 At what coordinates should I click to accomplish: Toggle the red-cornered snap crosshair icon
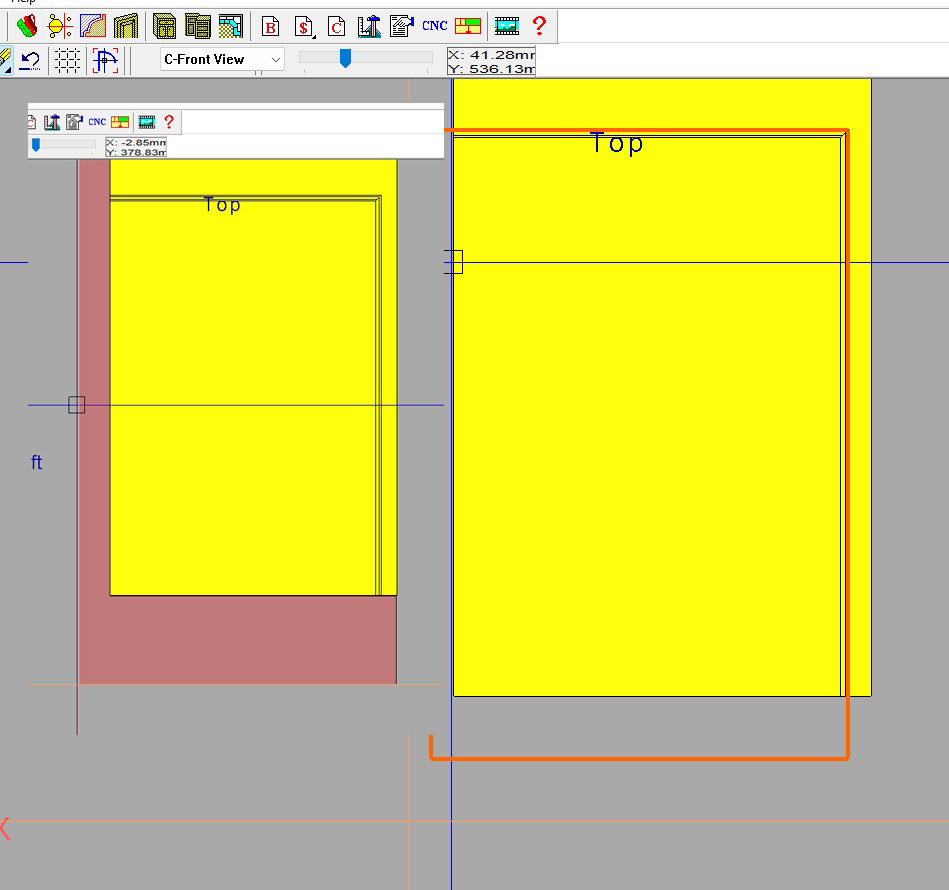105,60
